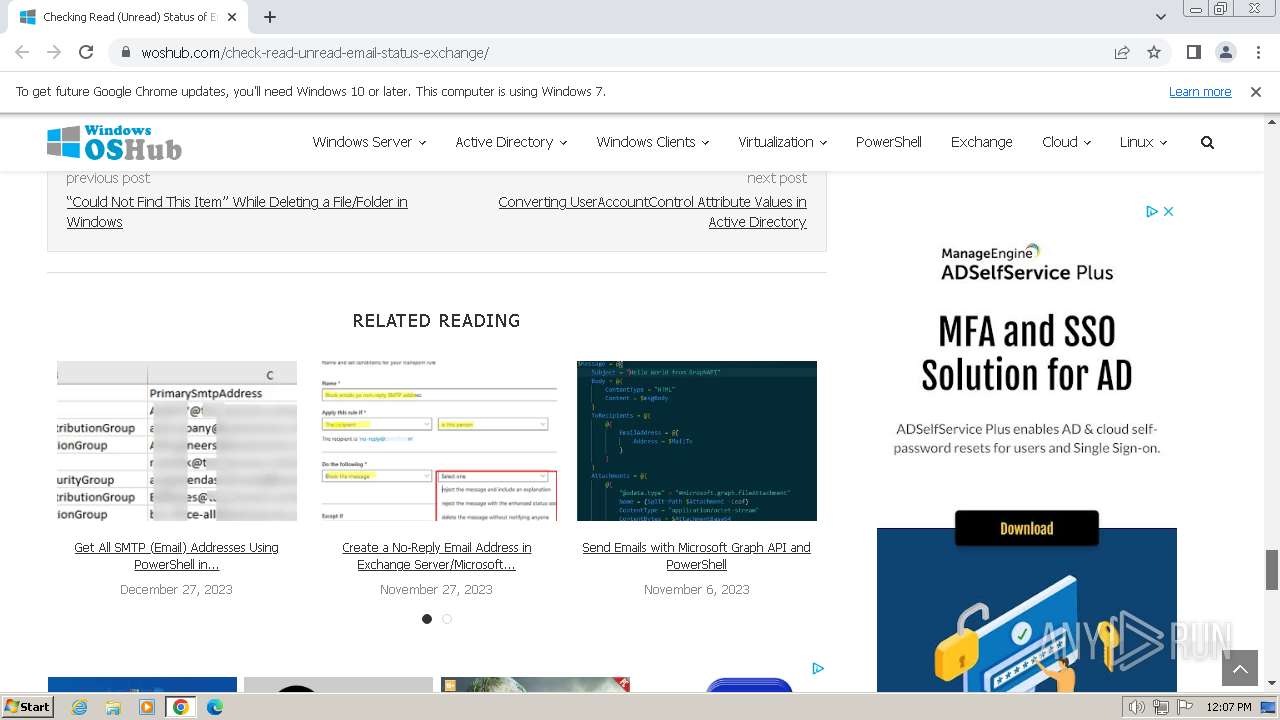Screen dimensions: 1280x720
Task: Open the Microsoft Graph API article thumbnail
Action: click(697, 441)
